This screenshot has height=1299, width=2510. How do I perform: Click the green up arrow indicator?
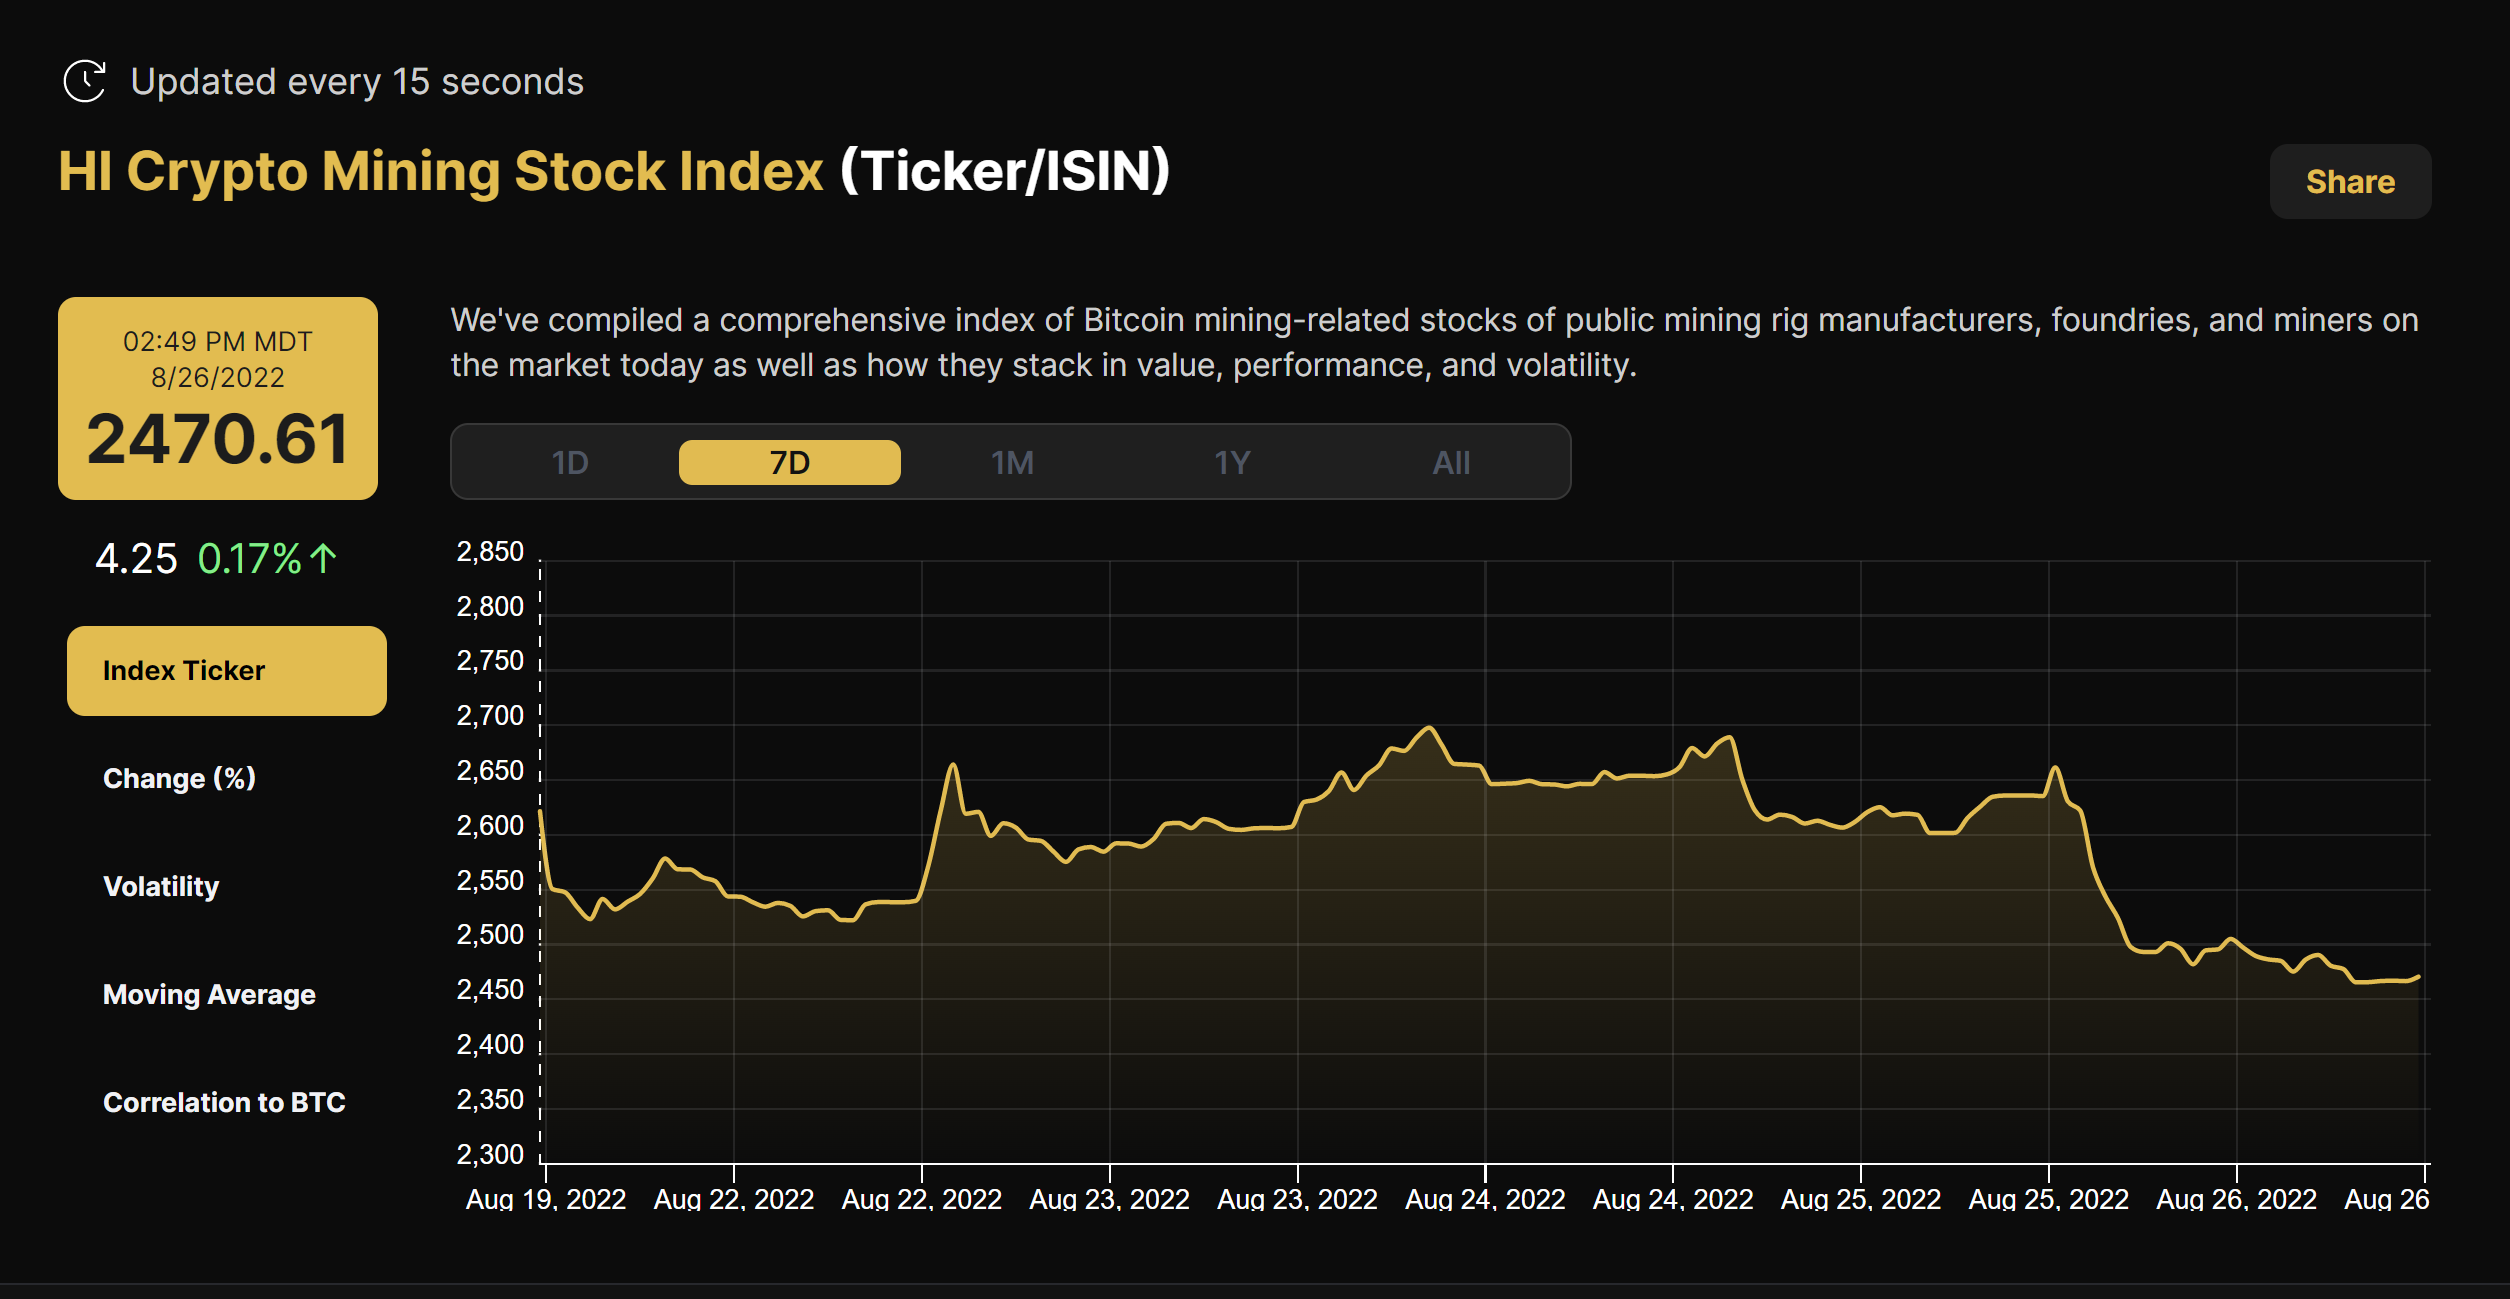coord(323,558)
